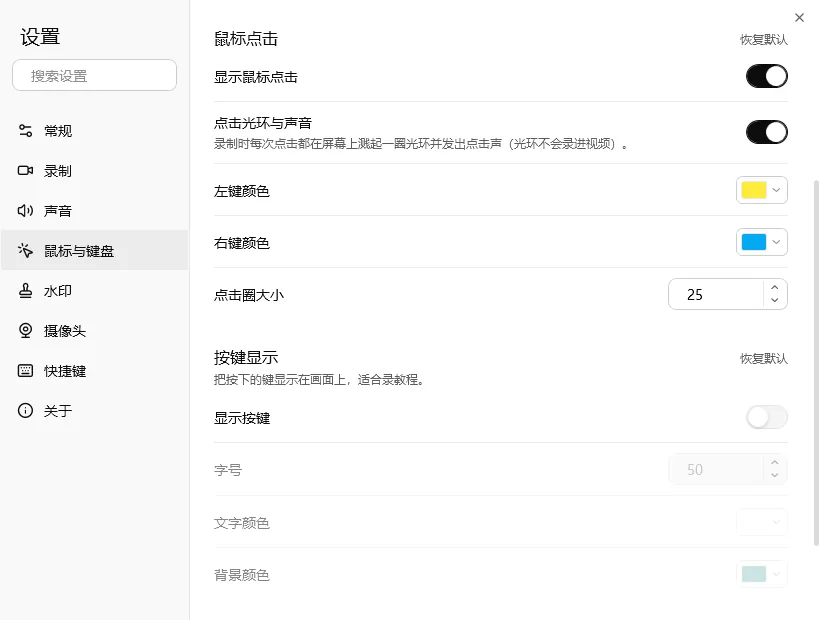
Task: Click the pale teal 背景颜色 swatch
Action: [x=754, y=574]
